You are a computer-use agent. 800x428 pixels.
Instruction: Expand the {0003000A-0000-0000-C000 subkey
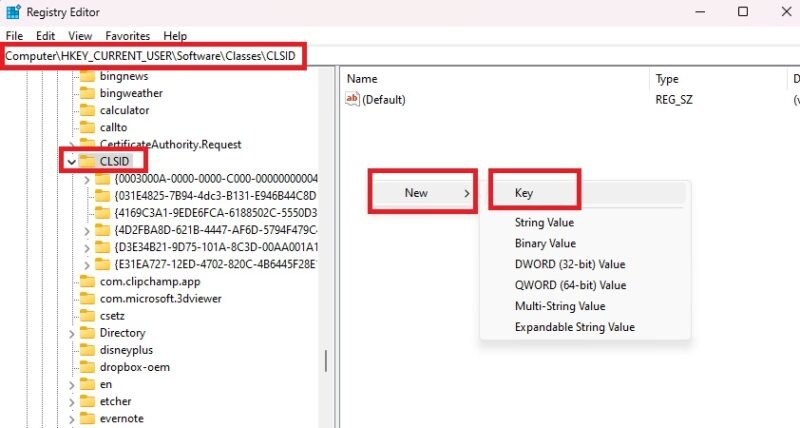[x=88, y=179]
